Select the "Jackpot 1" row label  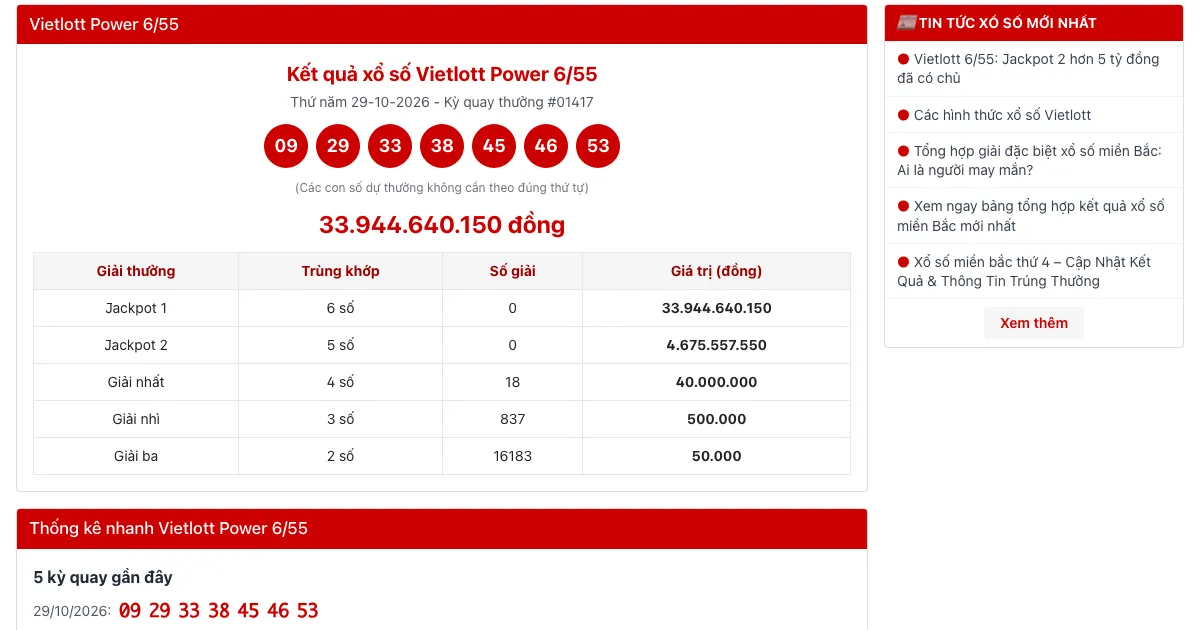tap(136, 308)
